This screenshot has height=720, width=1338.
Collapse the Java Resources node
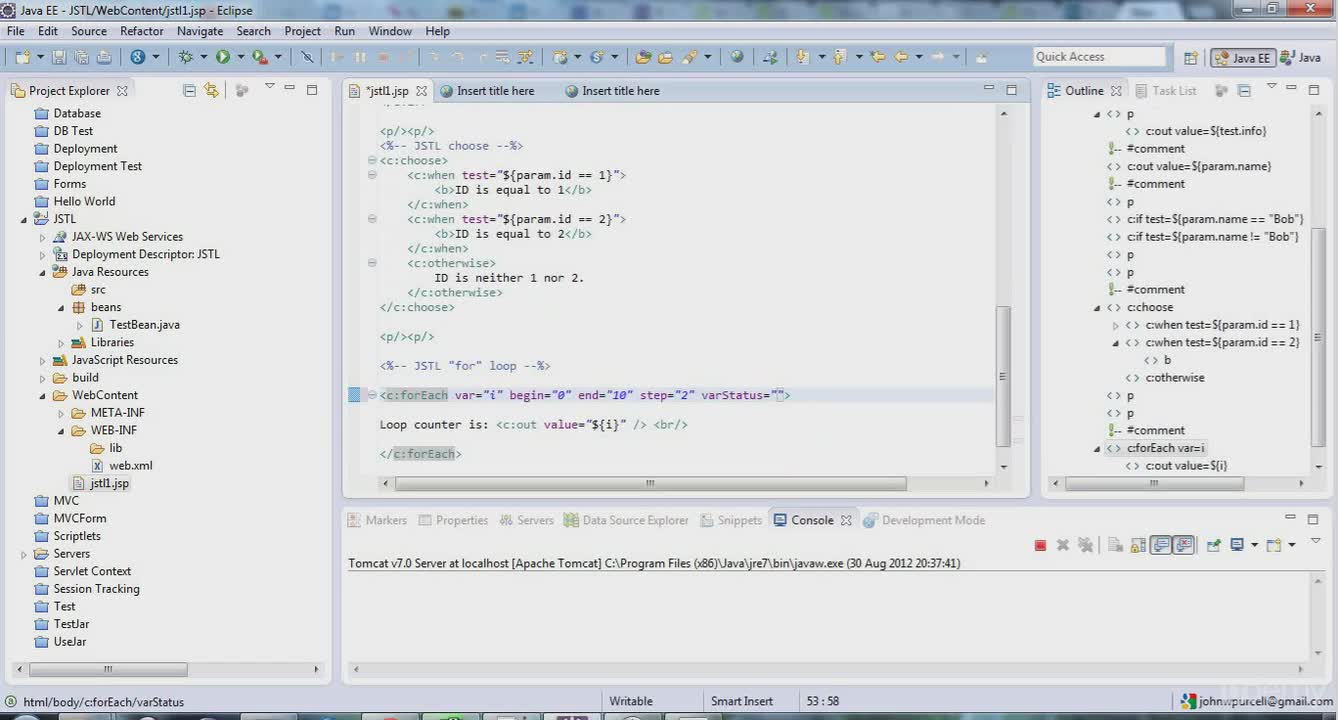point(42,272)
